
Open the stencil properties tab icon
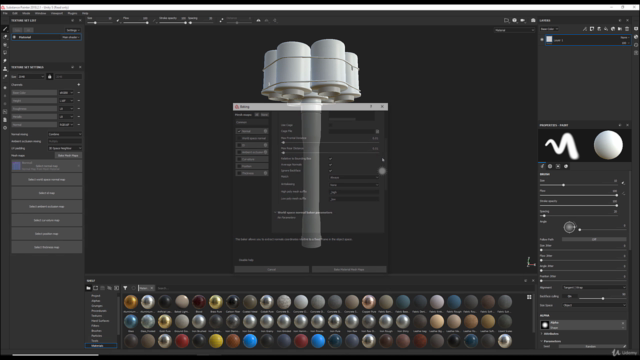coord(558,166)
